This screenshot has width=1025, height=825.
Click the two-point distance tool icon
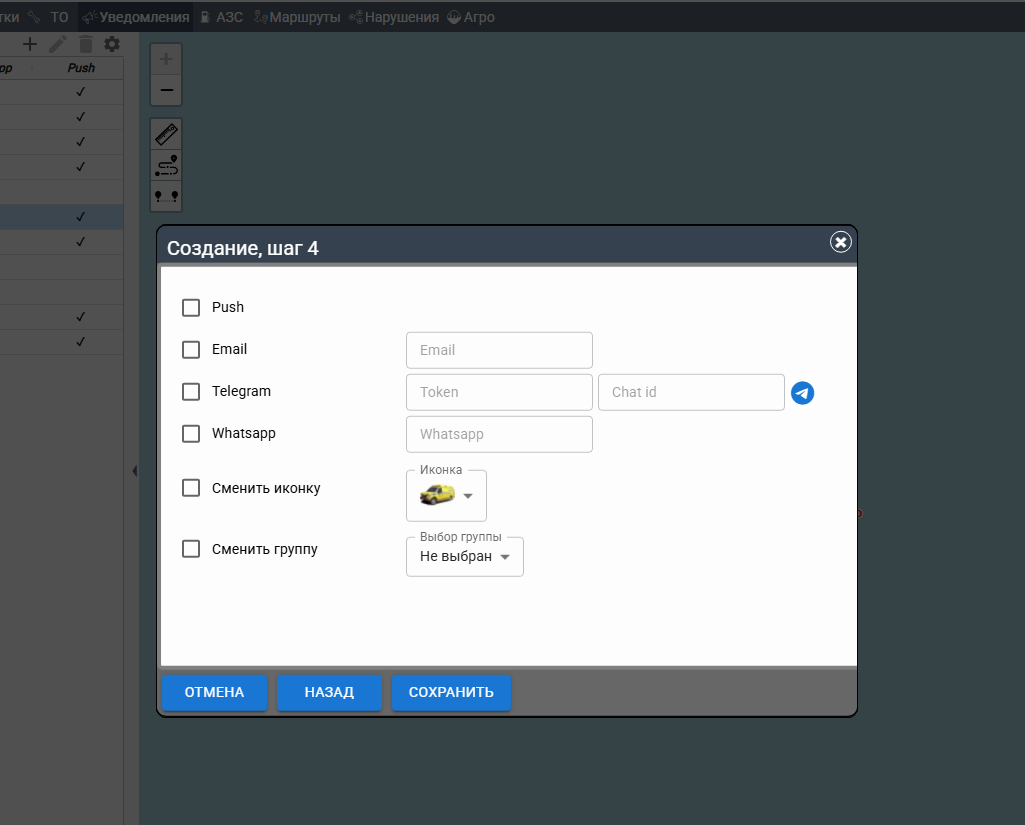pos(166,196)
